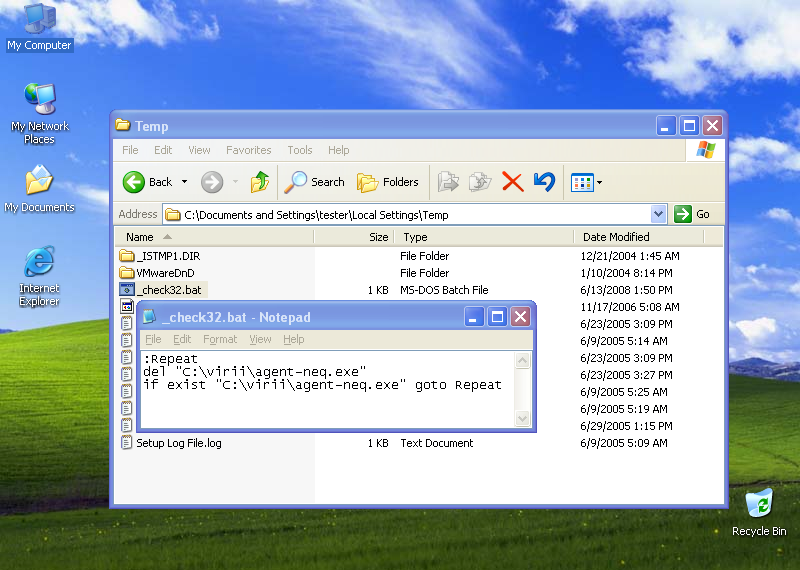Click inside the Notepad text area
Screen dimensions: 800x570
[x=328, y=389]
